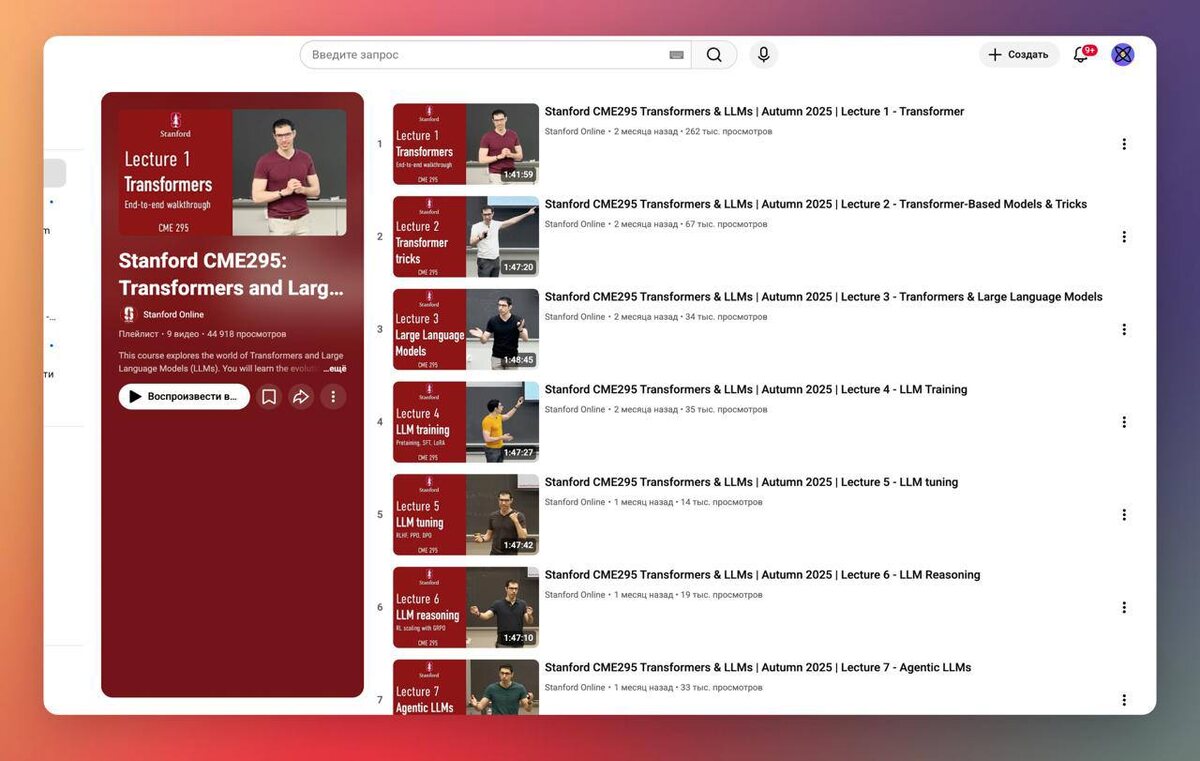Screen dimensions: 1200x761
Task: Click Lecture 4 LLM training thumbnail
Action: point(466,422)
